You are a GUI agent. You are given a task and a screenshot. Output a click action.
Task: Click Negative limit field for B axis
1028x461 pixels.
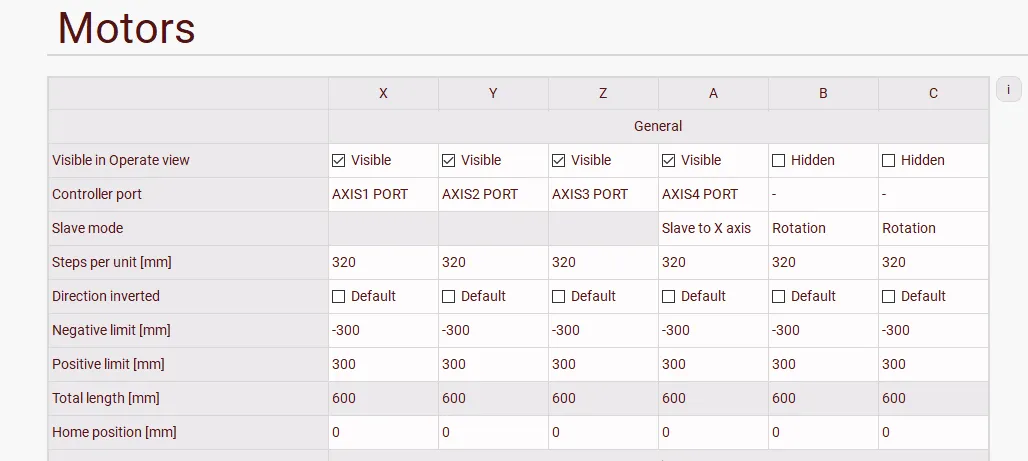click(x=824, y=331)
